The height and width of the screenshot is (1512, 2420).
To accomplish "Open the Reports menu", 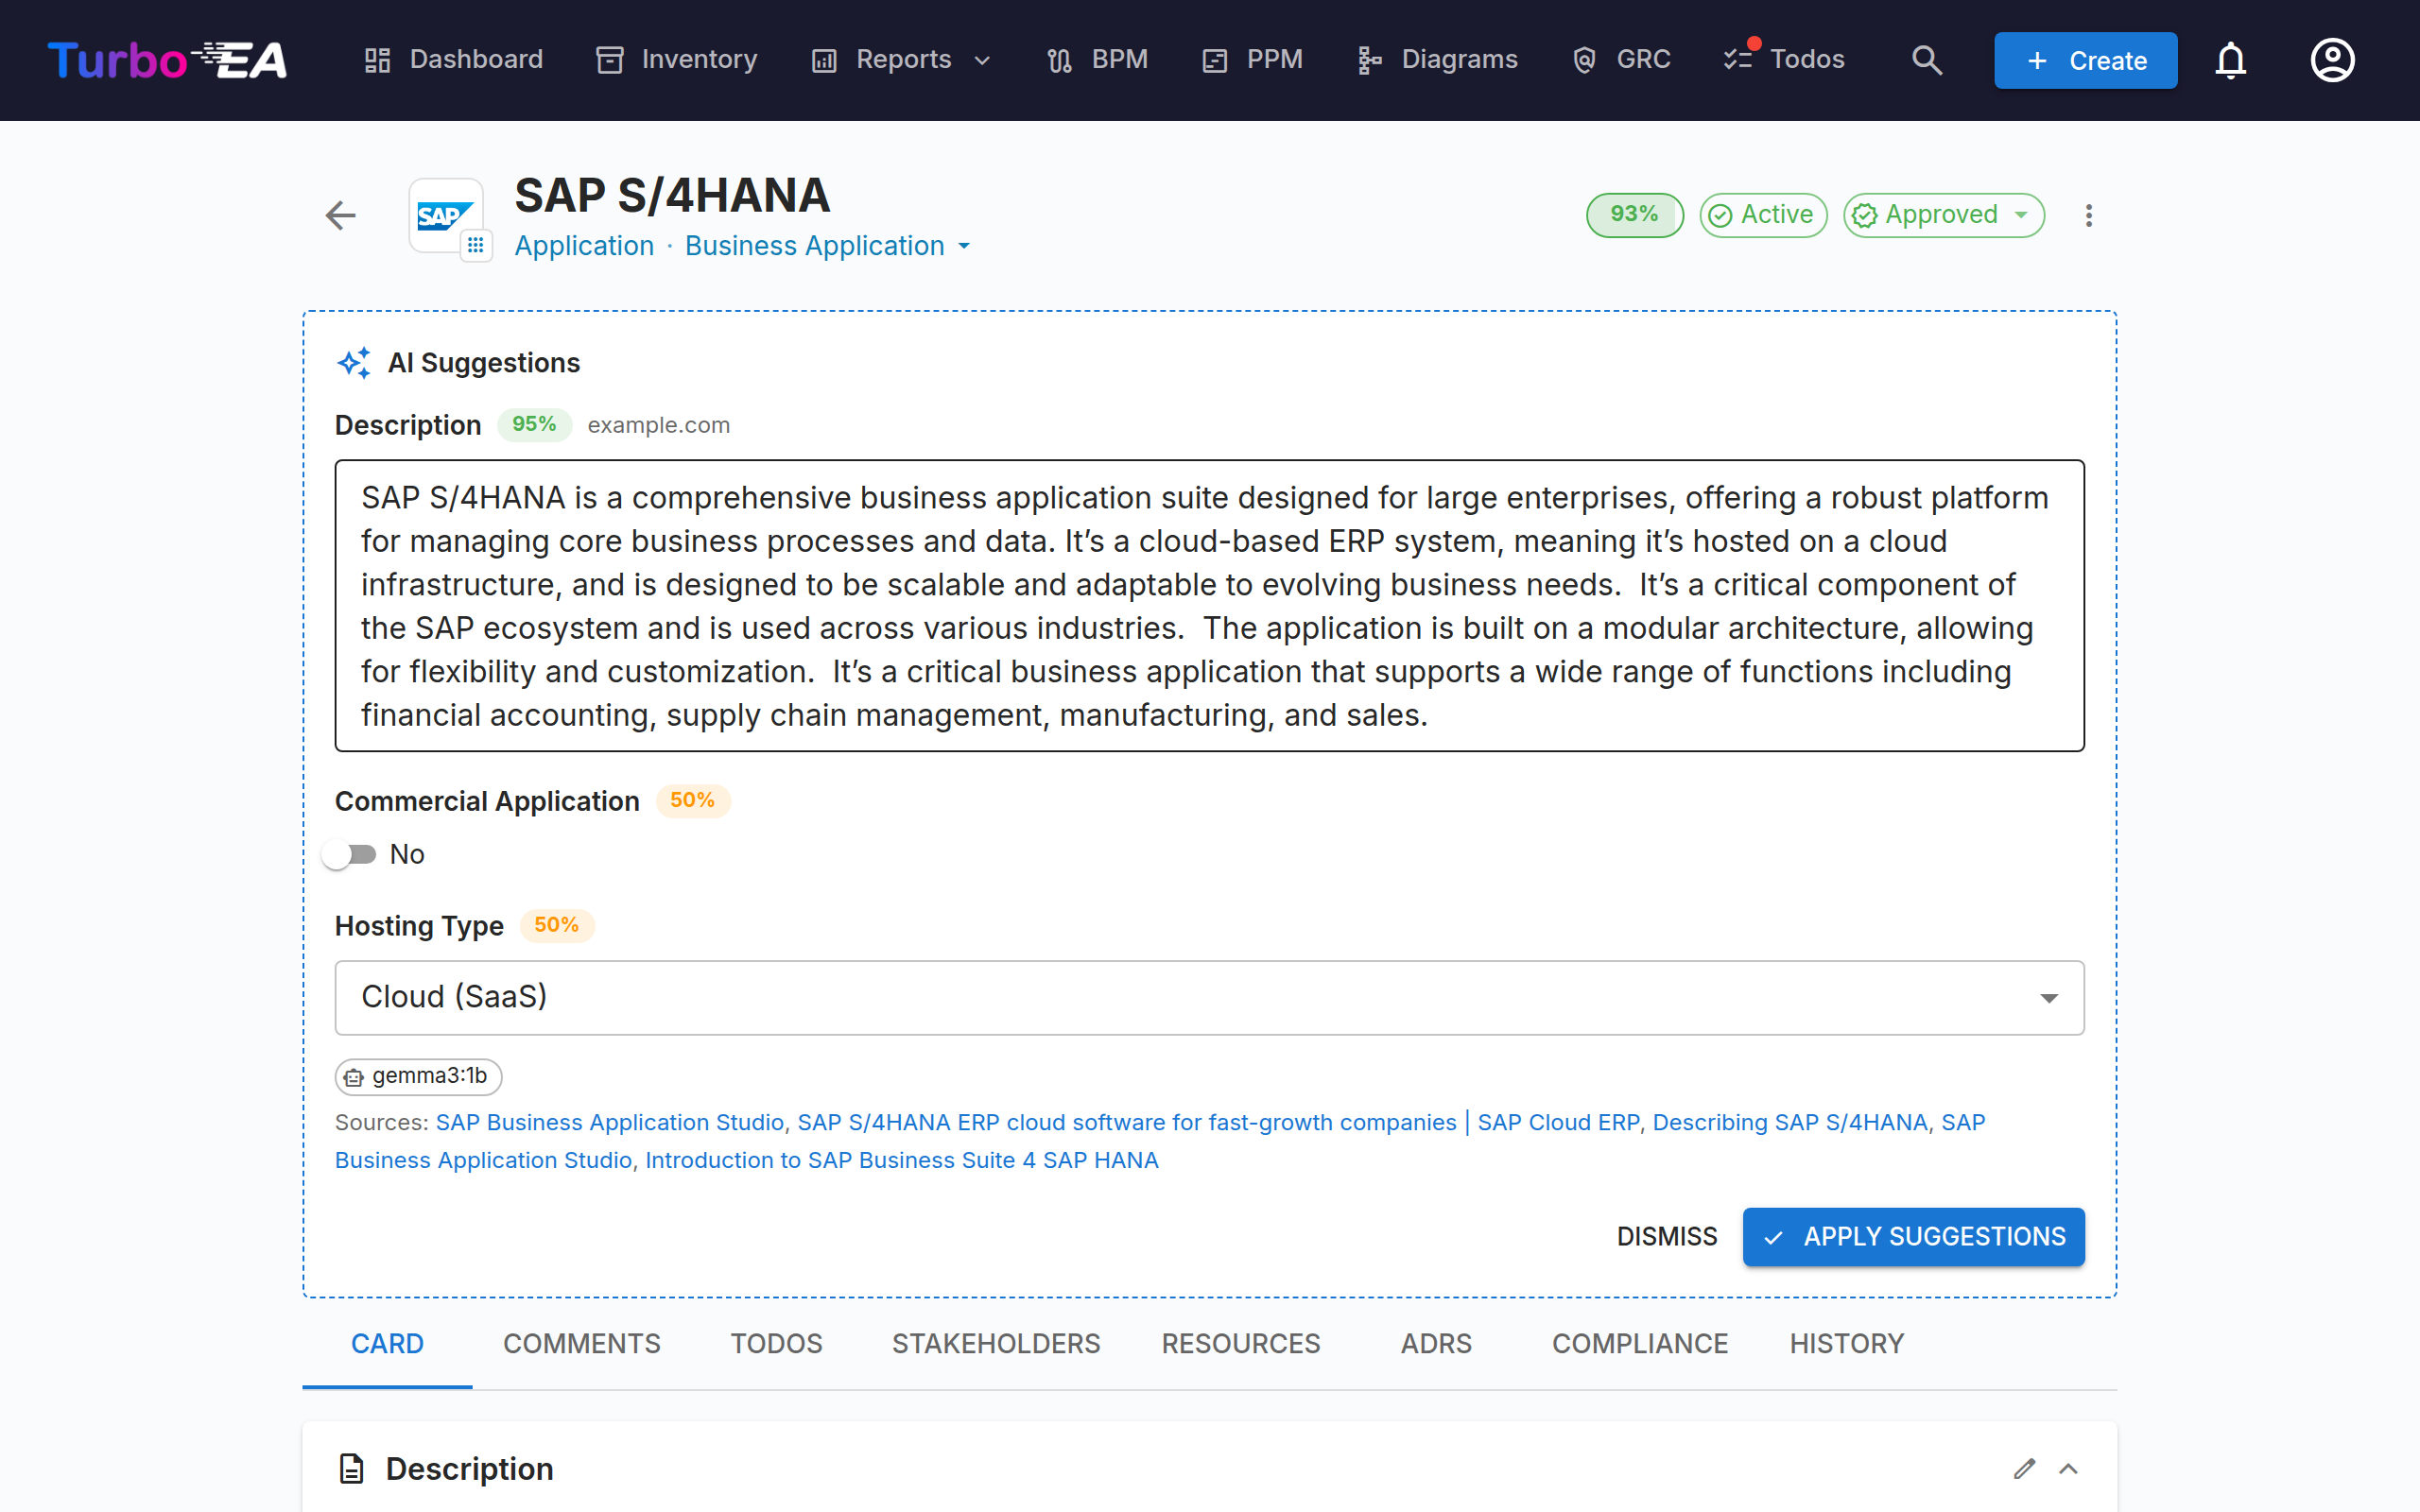I will 901,59.
